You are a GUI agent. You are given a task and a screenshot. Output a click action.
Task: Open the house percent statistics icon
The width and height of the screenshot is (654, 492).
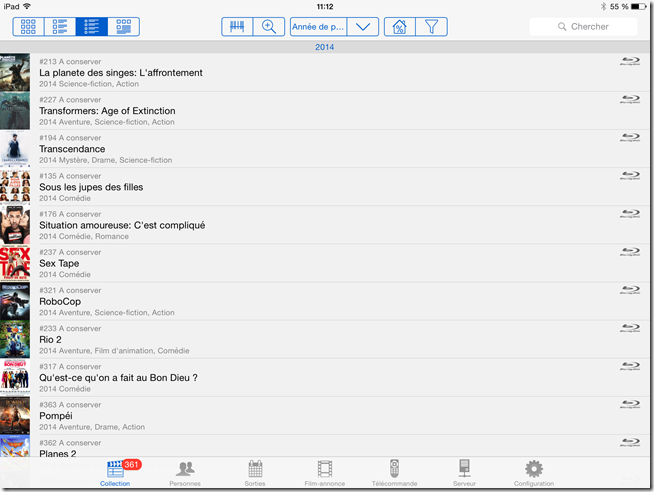point(400,27)
